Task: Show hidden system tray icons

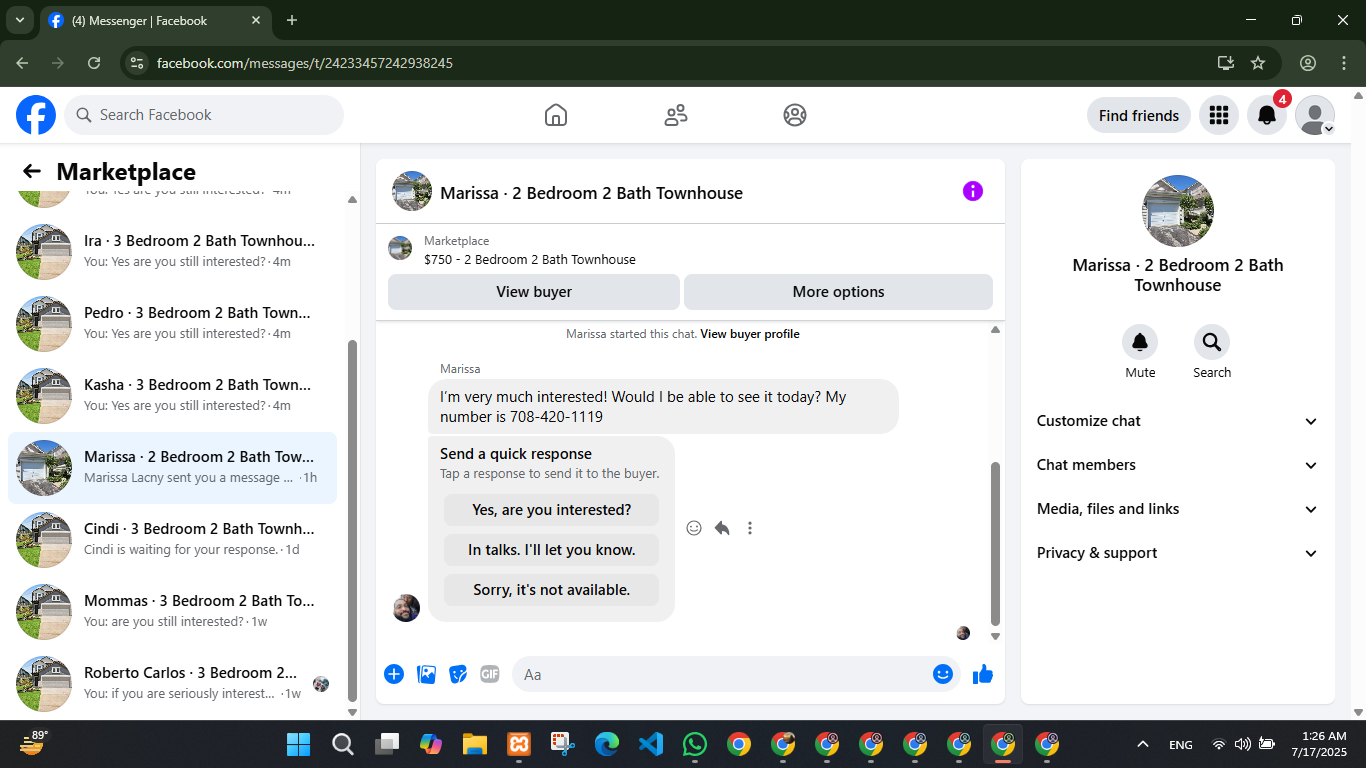Action: (x=1142, y=744)
